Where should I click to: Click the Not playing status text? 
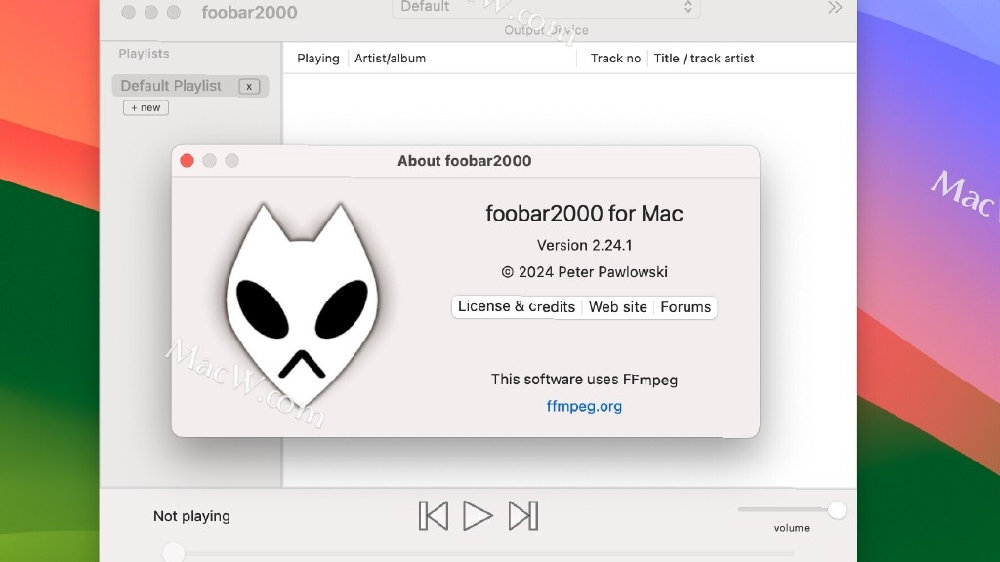[191, 516]
